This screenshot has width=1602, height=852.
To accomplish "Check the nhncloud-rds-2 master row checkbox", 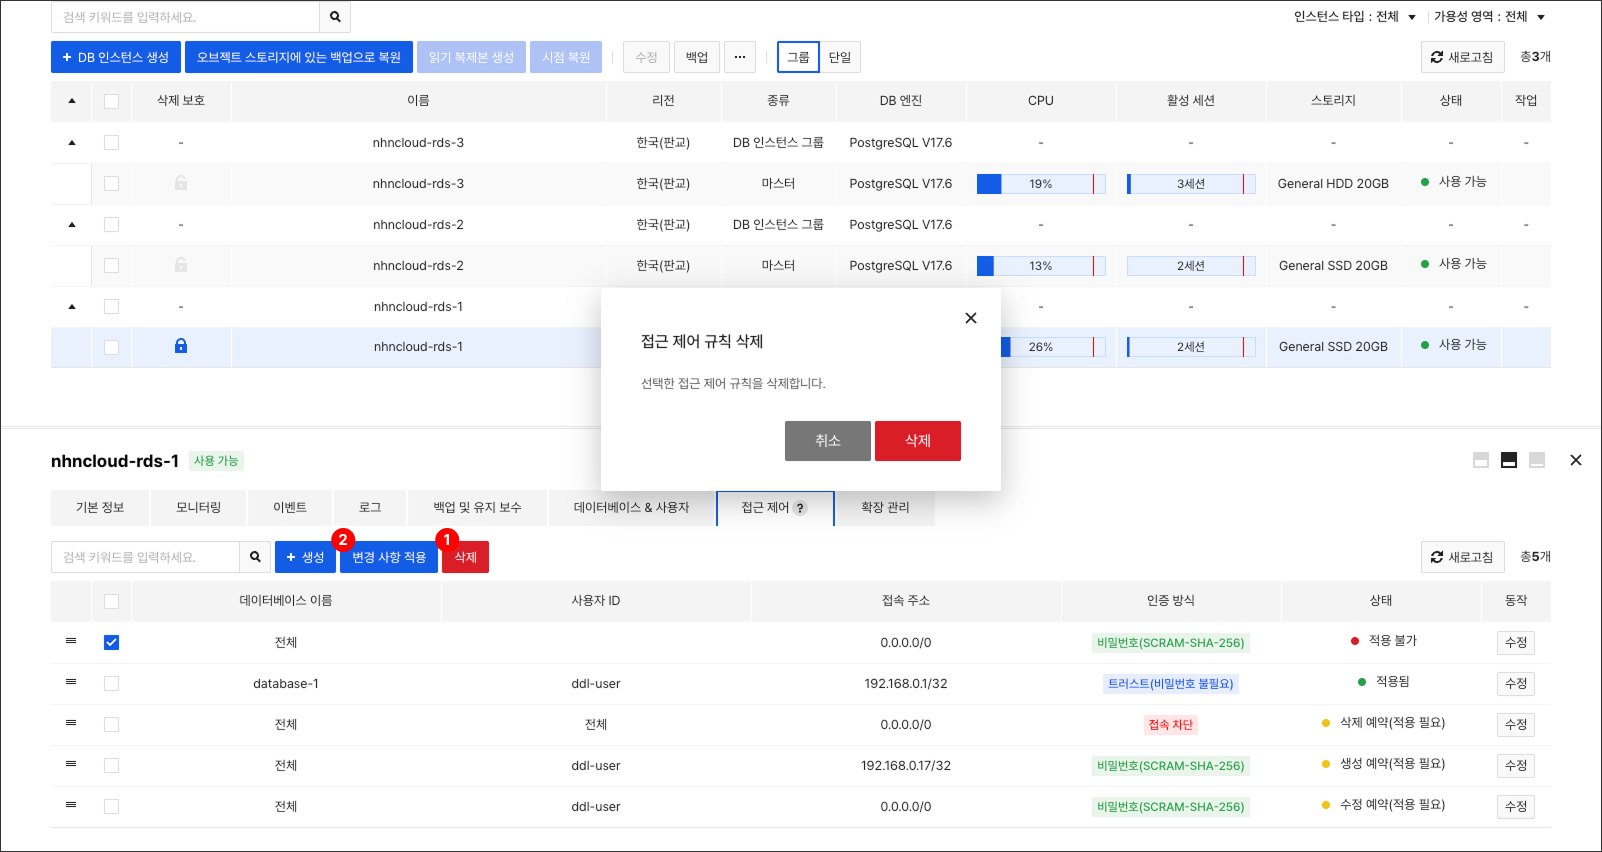I will click(111, 265).
